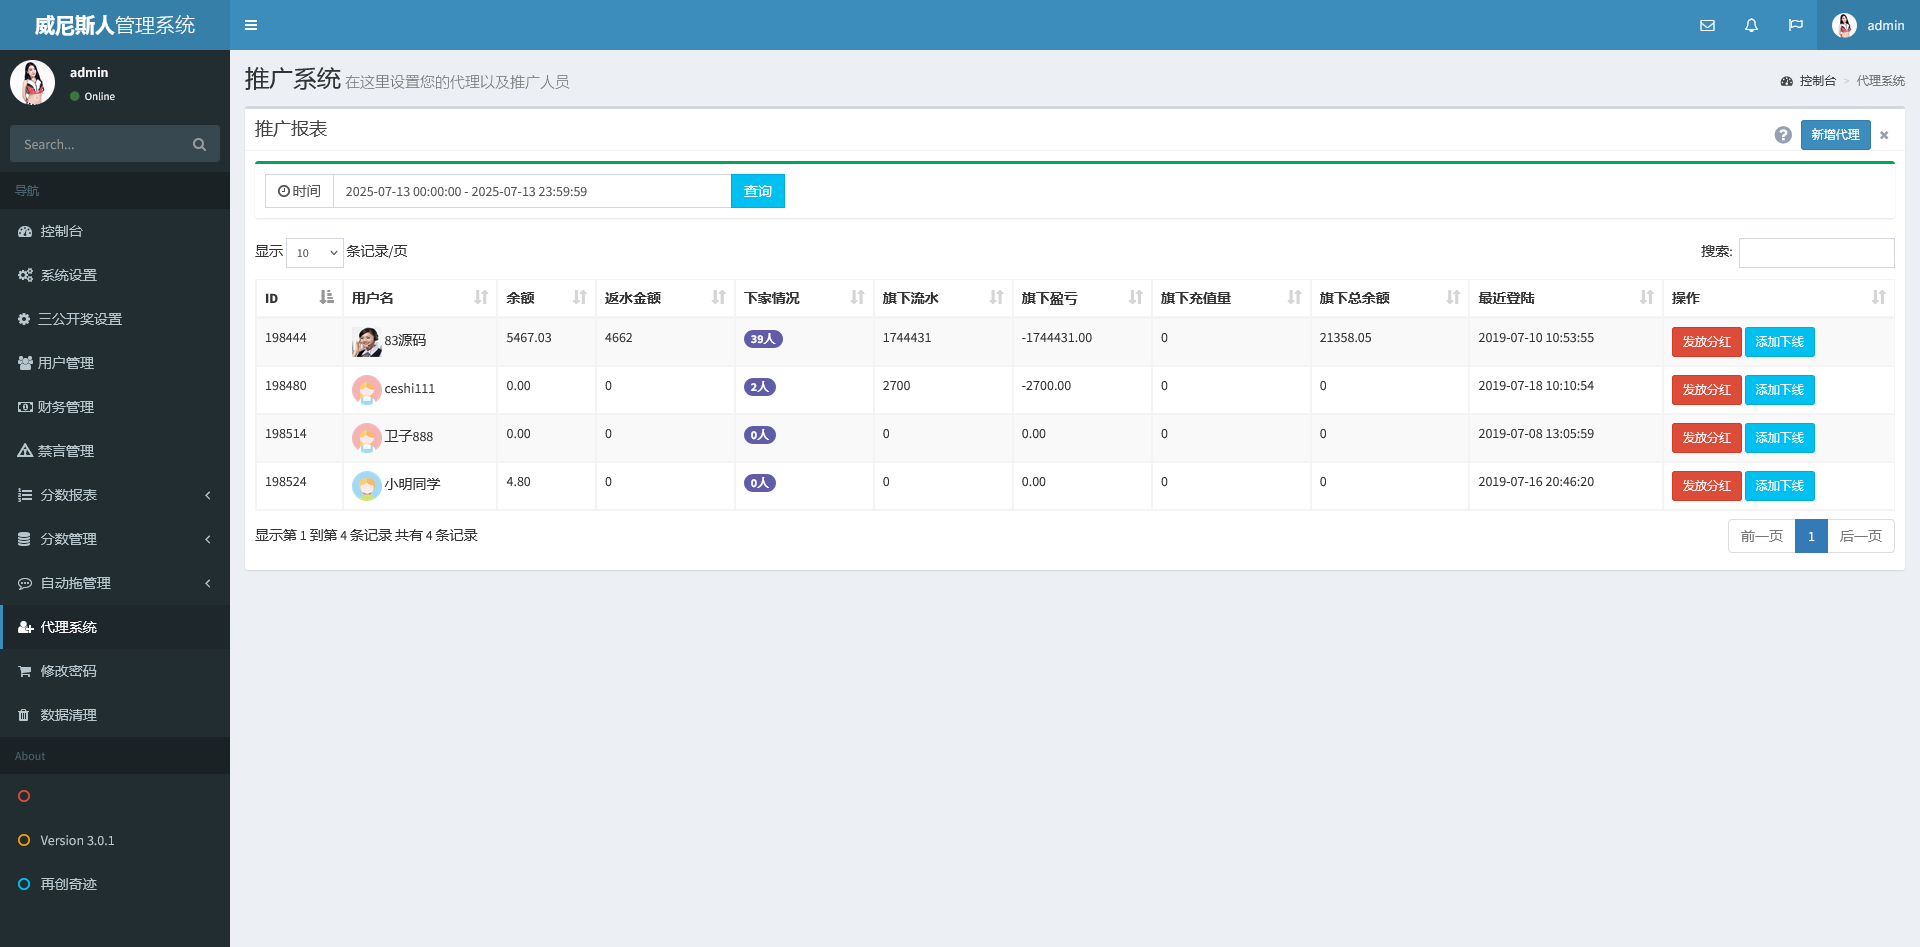
Task: Click the 新增代理 button
Action: (1835, 135)
